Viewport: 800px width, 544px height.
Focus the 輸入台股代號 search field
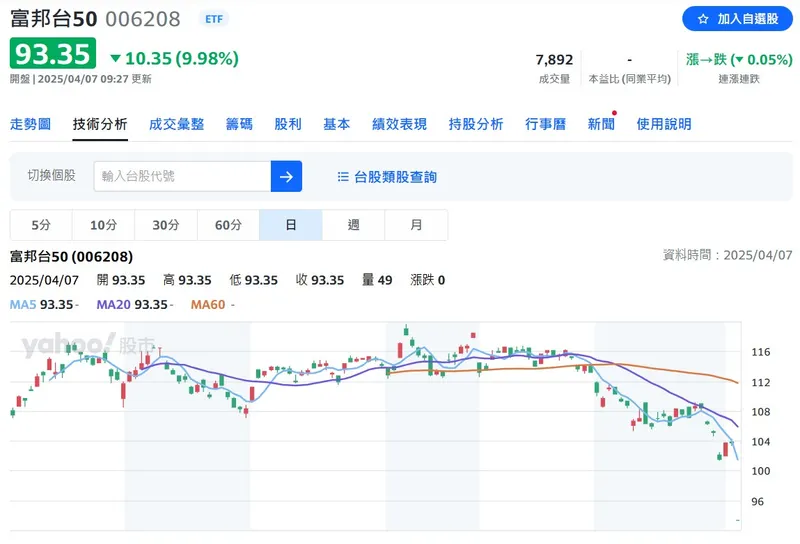[x=182, y=176]
